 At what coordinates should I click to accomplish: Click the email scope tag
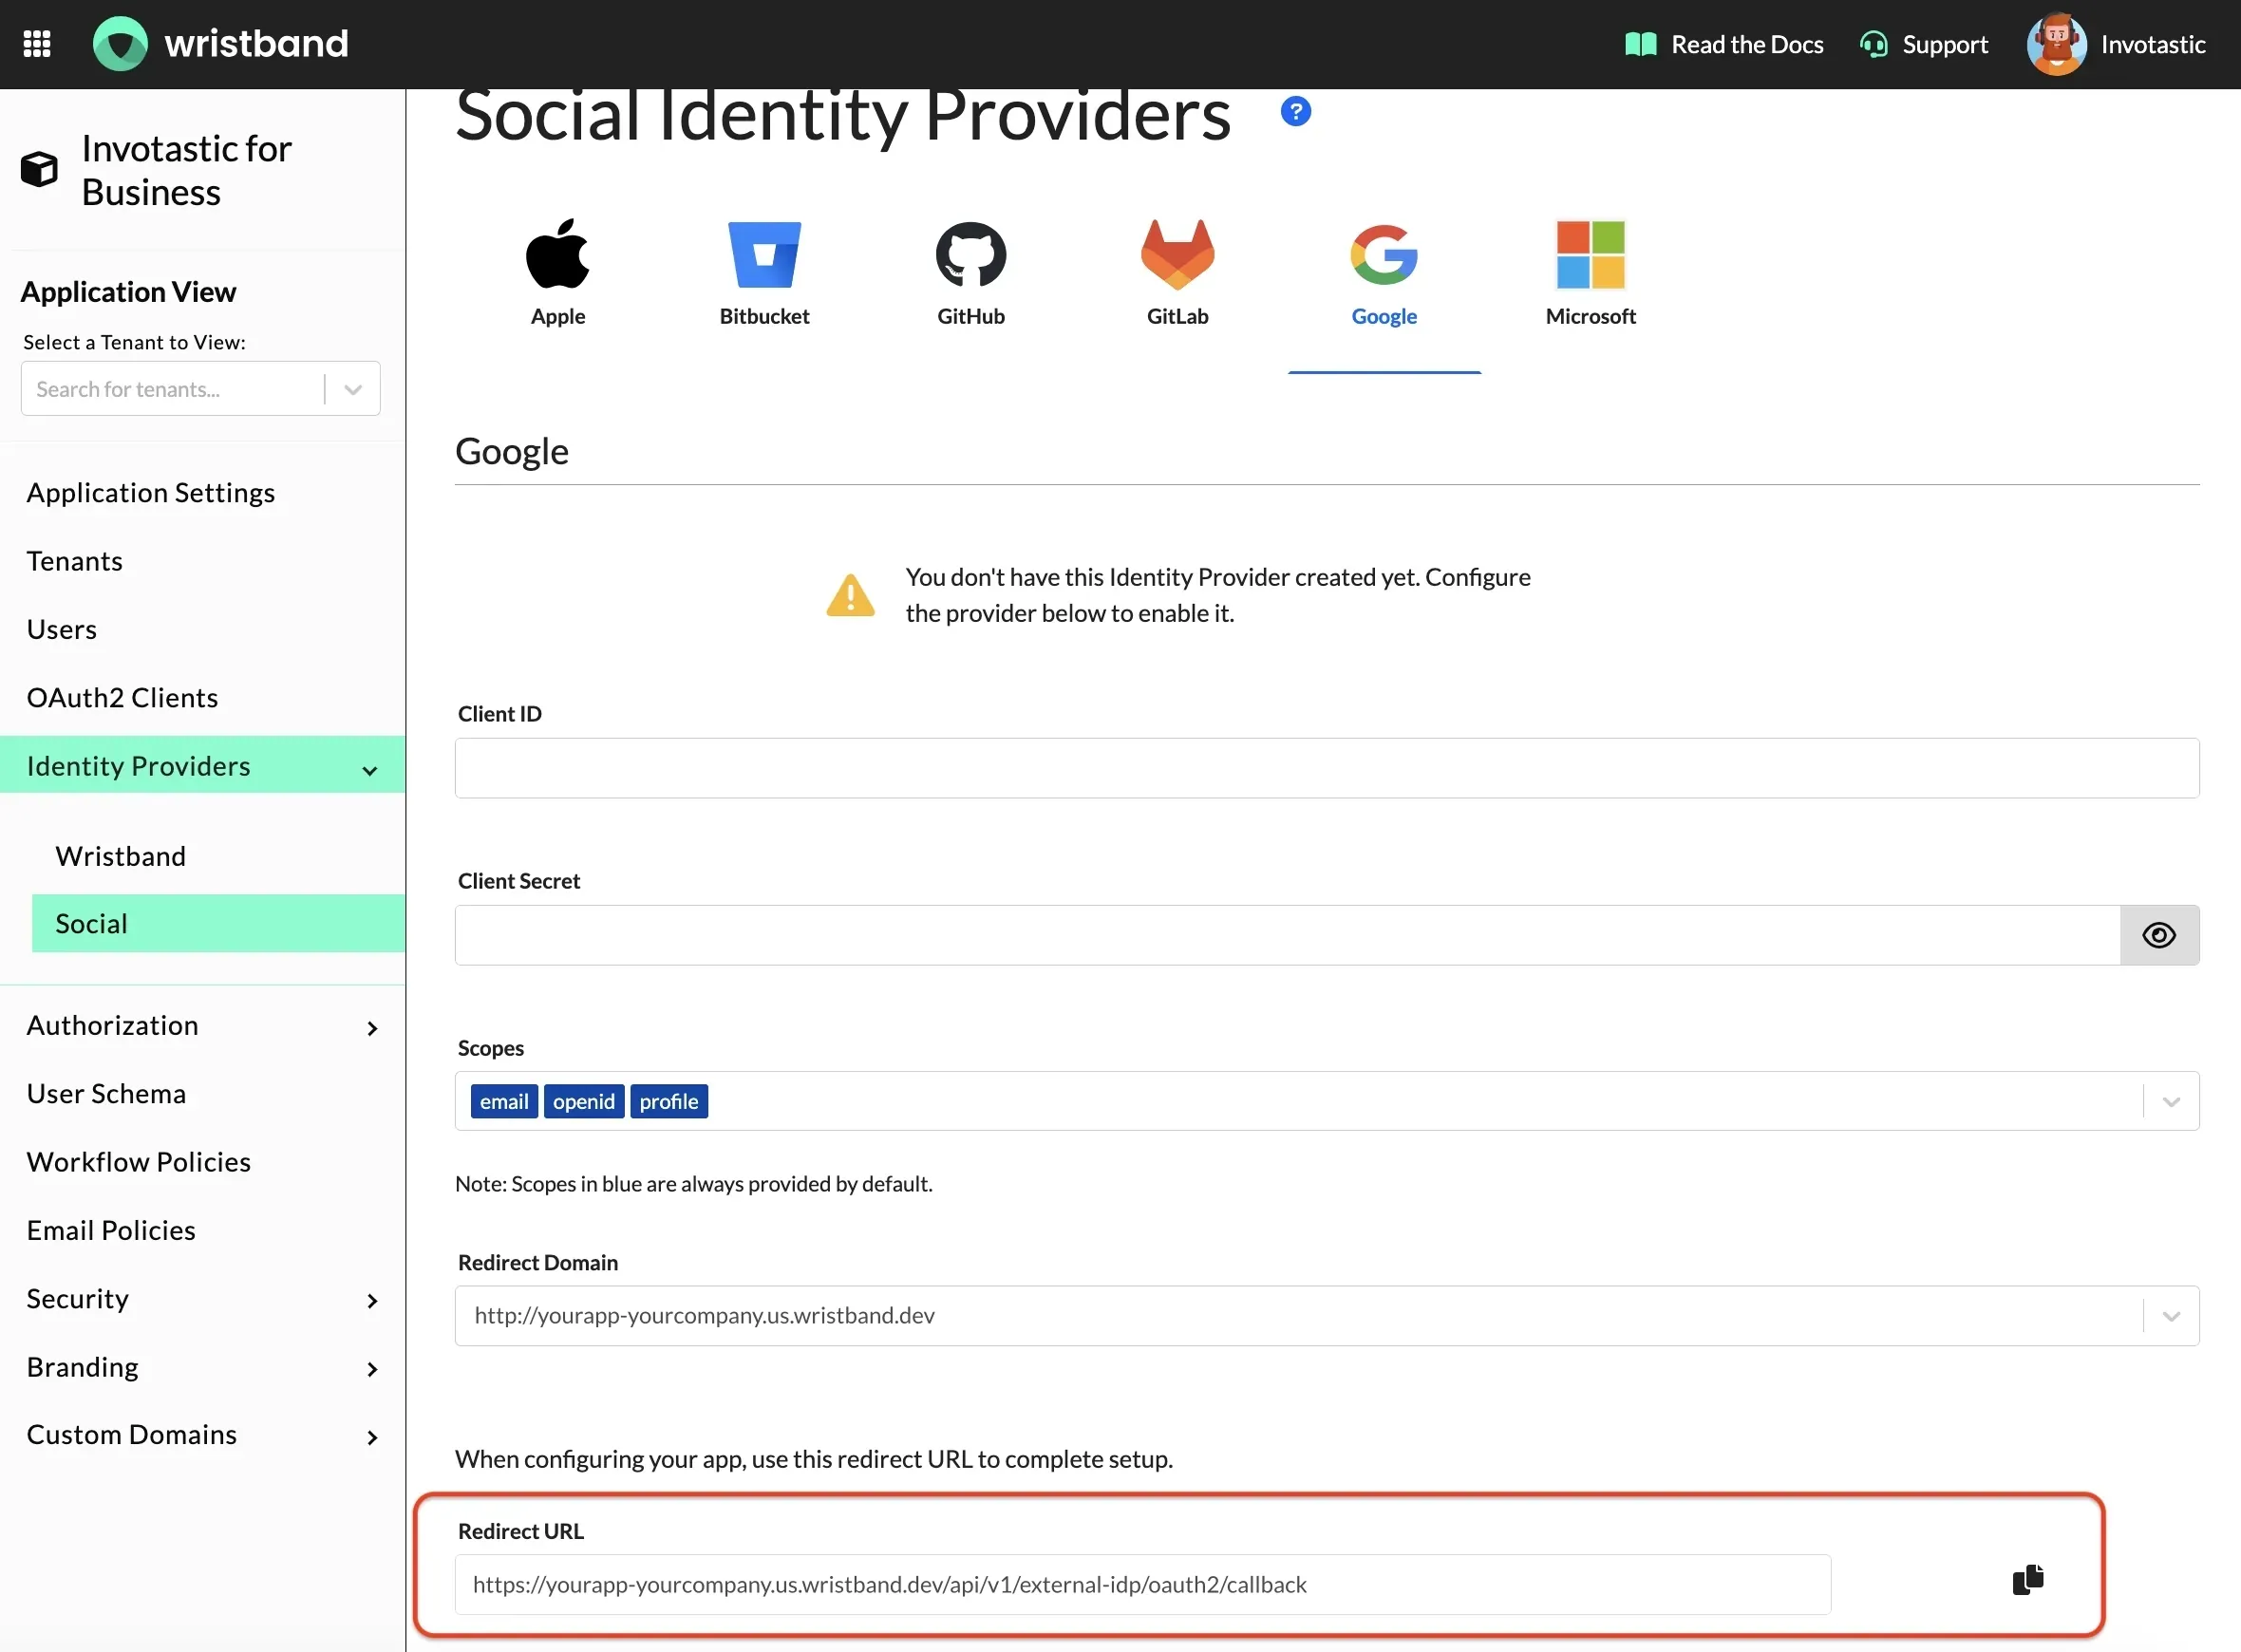point(504,1101)
